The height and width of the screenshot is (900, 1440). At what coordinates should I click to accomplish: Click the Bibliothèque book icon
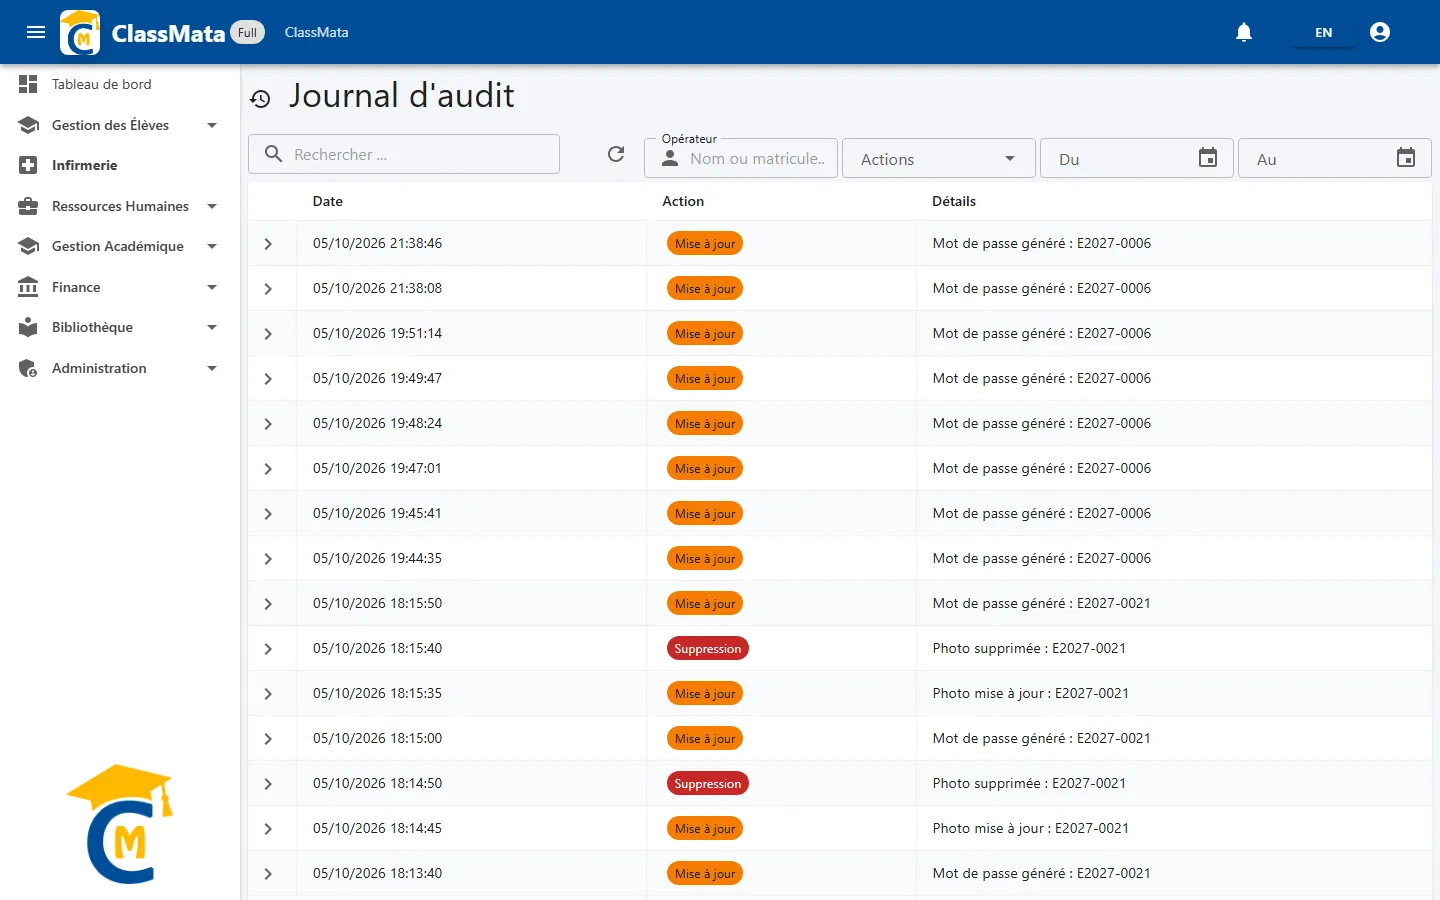click(28, 327)
